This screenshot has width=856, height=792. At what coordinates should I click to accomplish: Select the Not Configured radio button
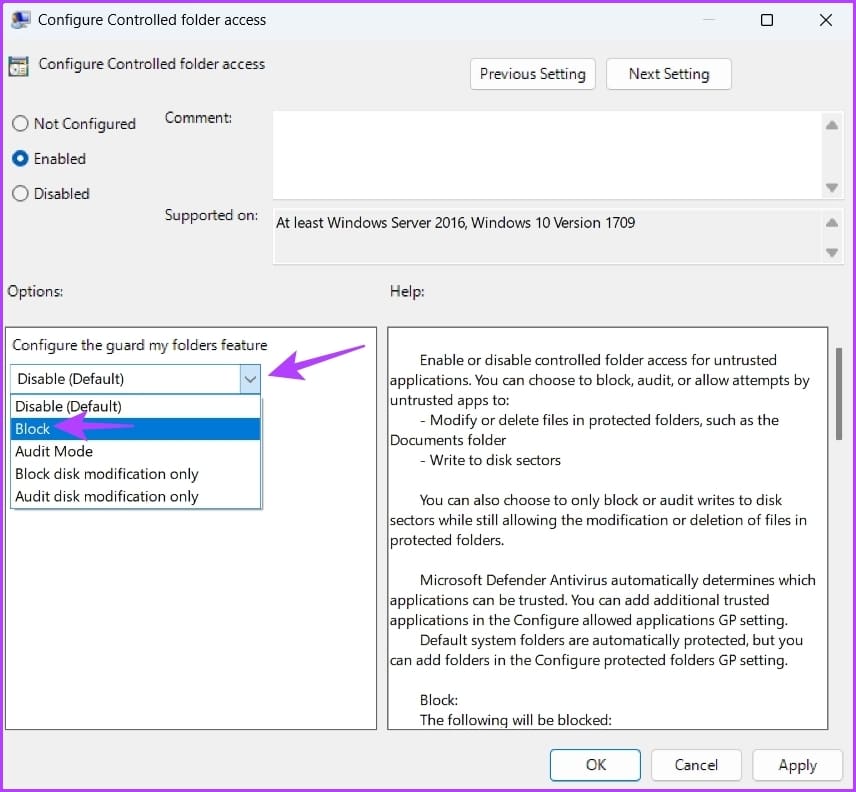[x=20, y=123]
